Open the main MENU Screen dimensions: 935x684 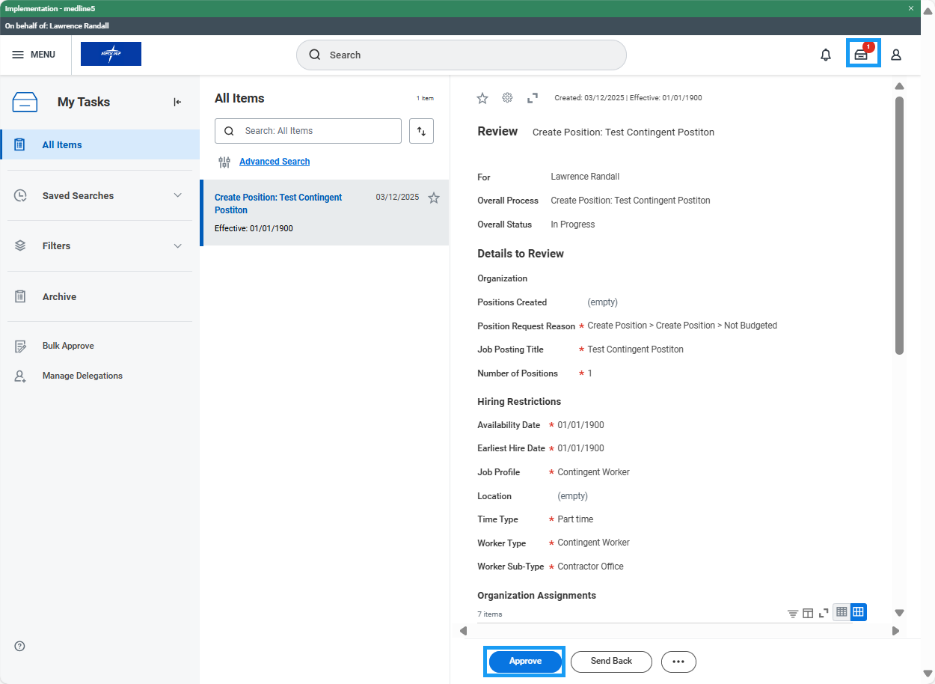pyautogui.click(x=34, y=55)
